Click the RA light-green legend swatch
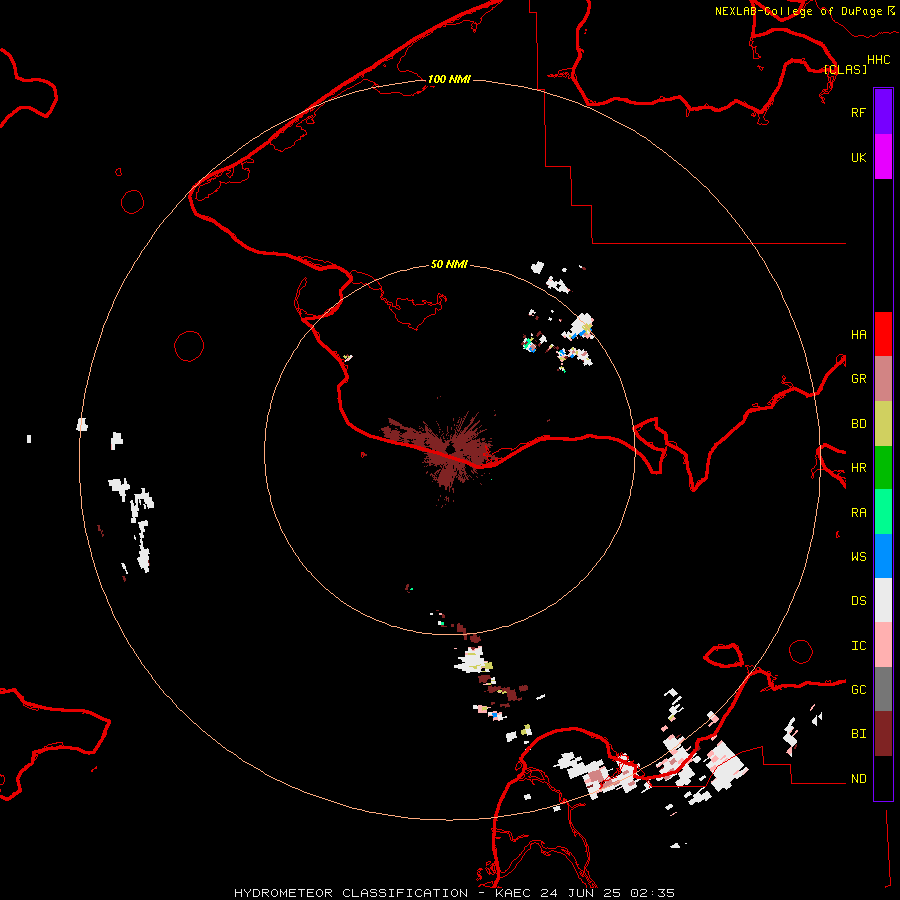The height and width of the screenshot is (900, 900). point(883,512)
